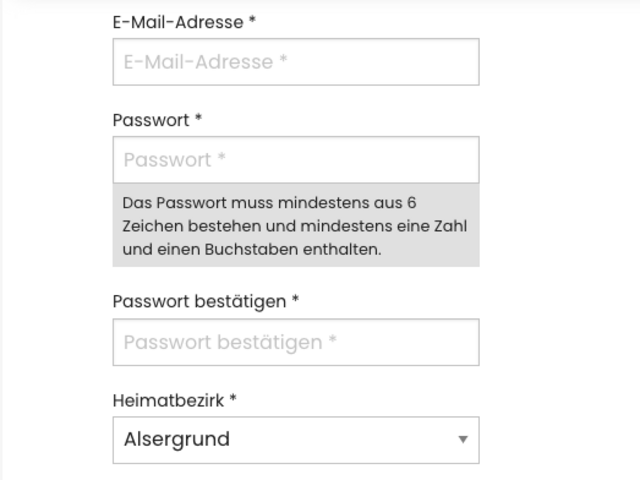Viewport: 640px width, 480px height.
Task: Click the Passwort bestätigen field label
Action: tap(200, 301)
